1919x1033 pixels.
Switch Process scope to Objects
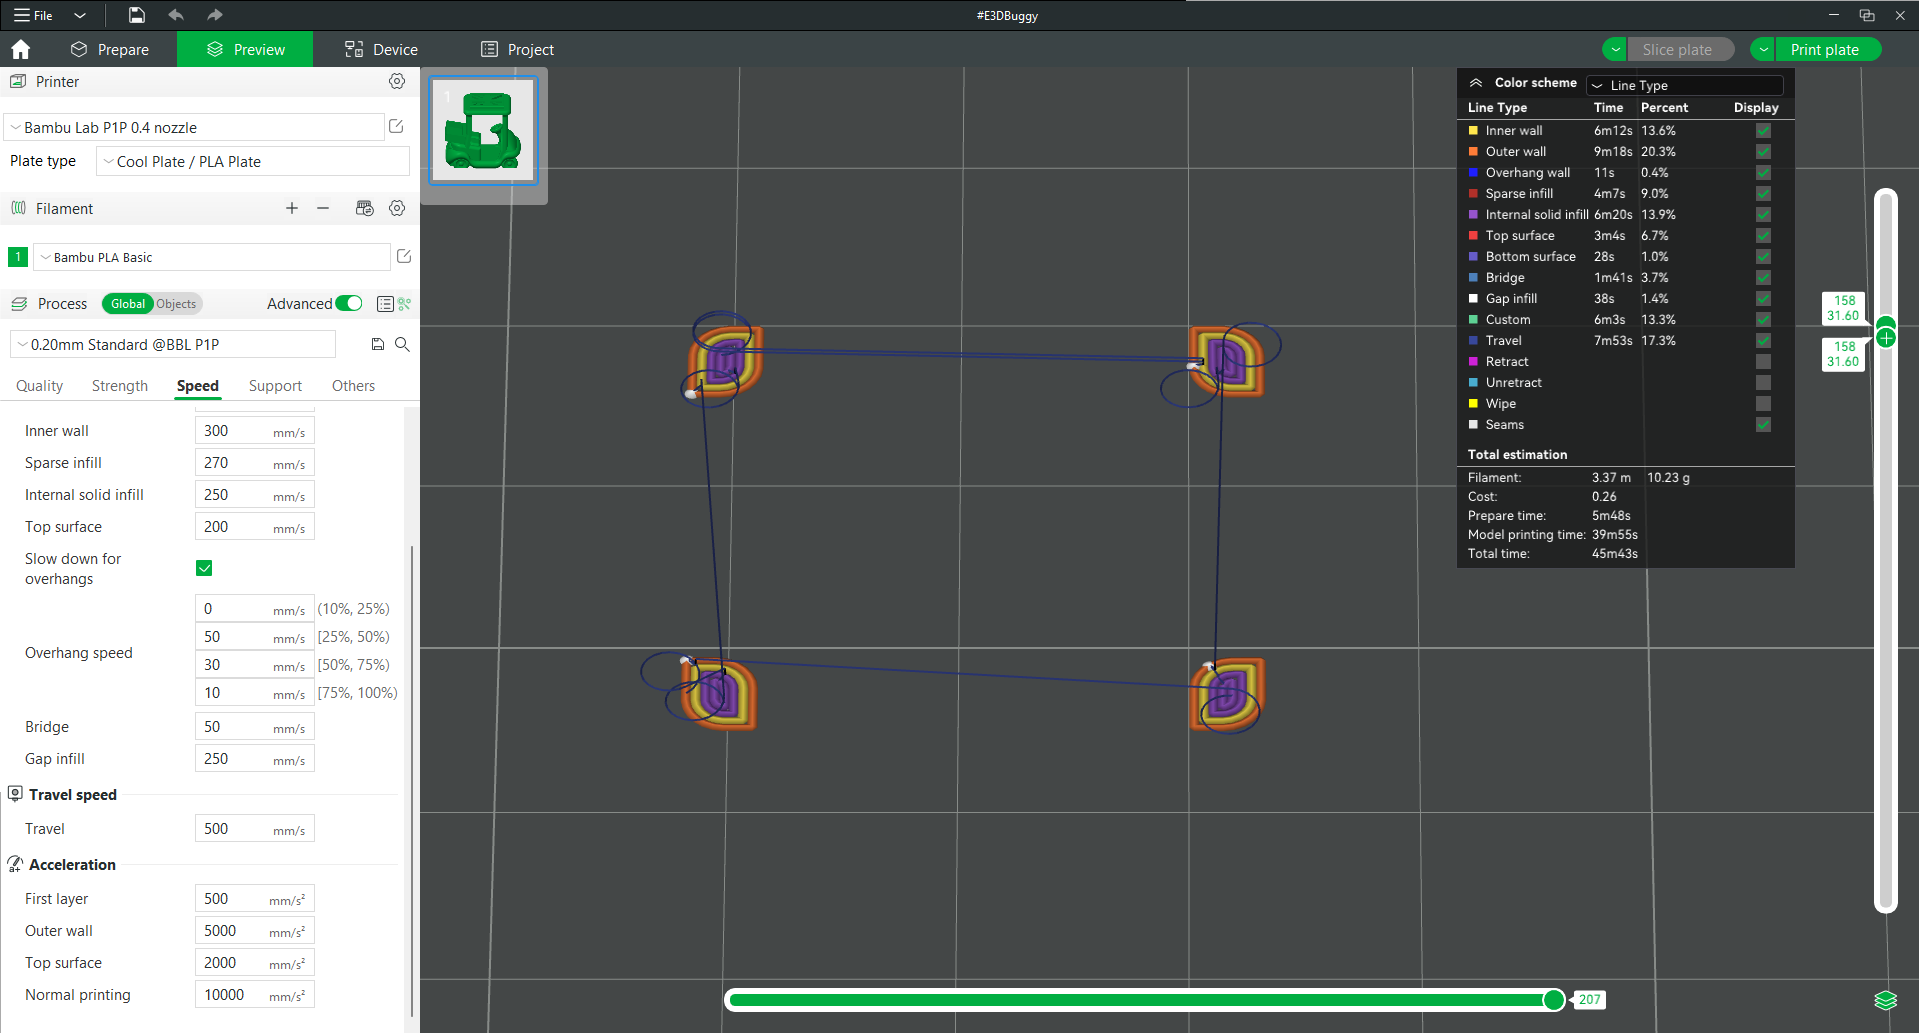pyautogui.click(x=176, y=304)
